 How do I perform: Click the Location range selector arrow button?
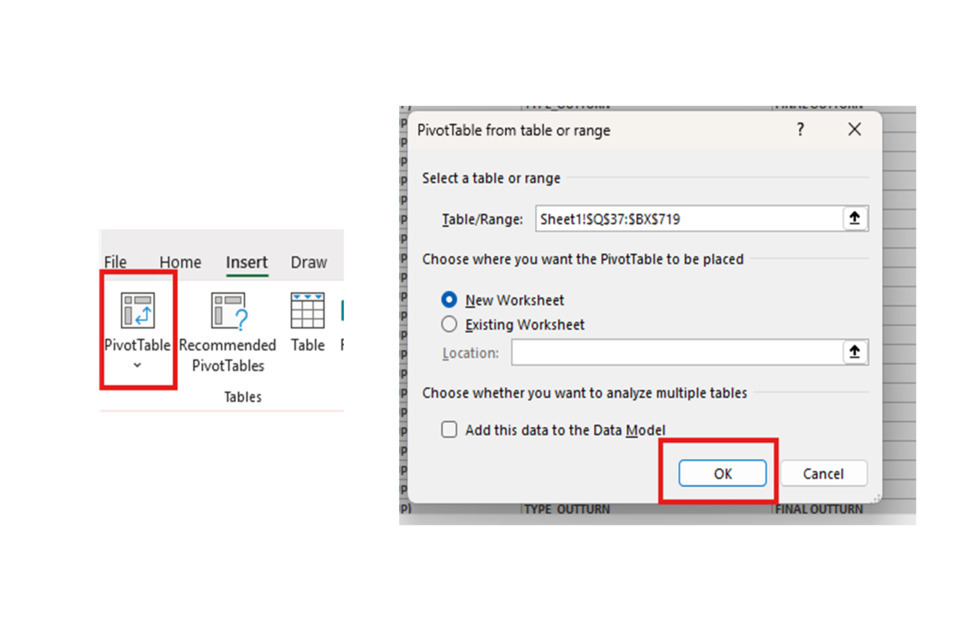[855, 352]
